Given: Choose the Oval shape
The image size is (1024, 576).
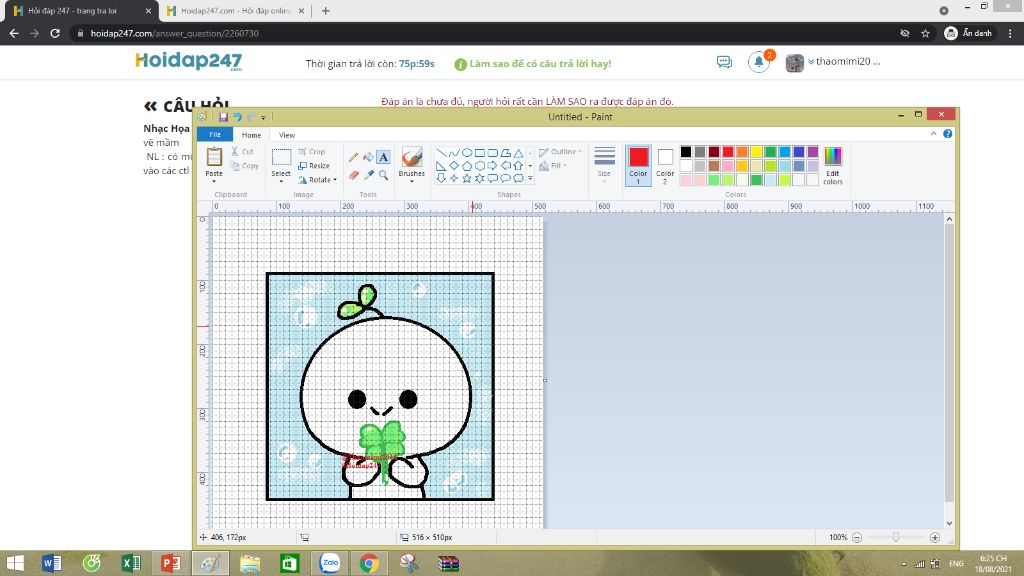Looking at the screenshot, I should 467,153.
